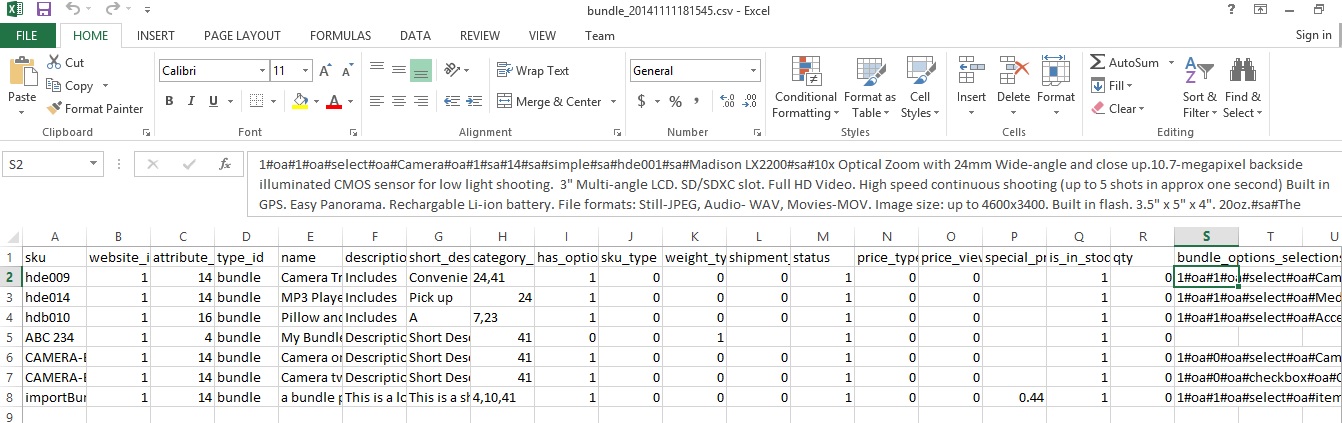
Task: Click the Paste clipboard icon
Action: [22, 72]
